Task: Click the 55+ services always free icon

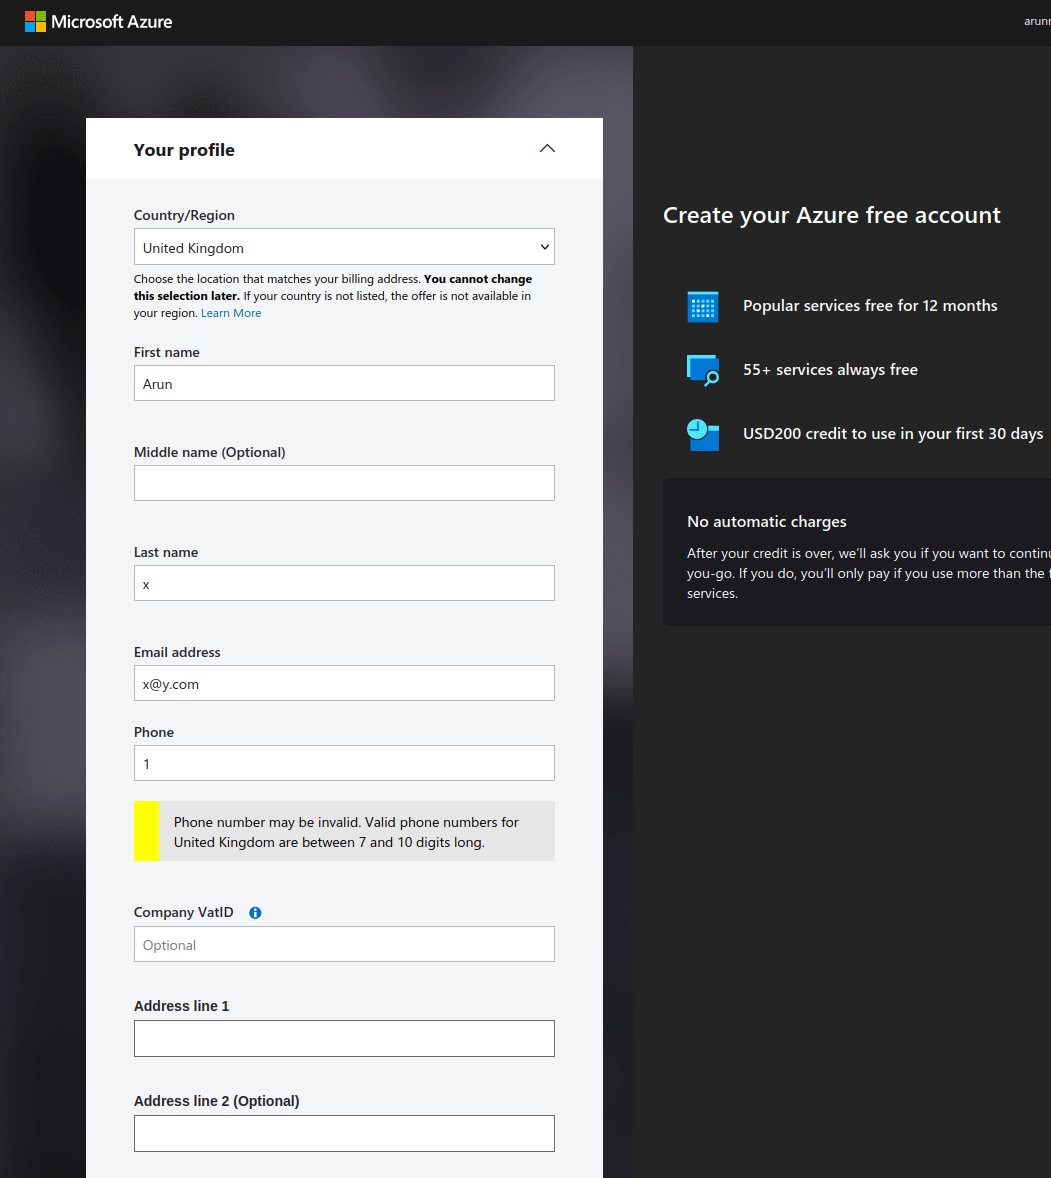Action: click(703, 370)
